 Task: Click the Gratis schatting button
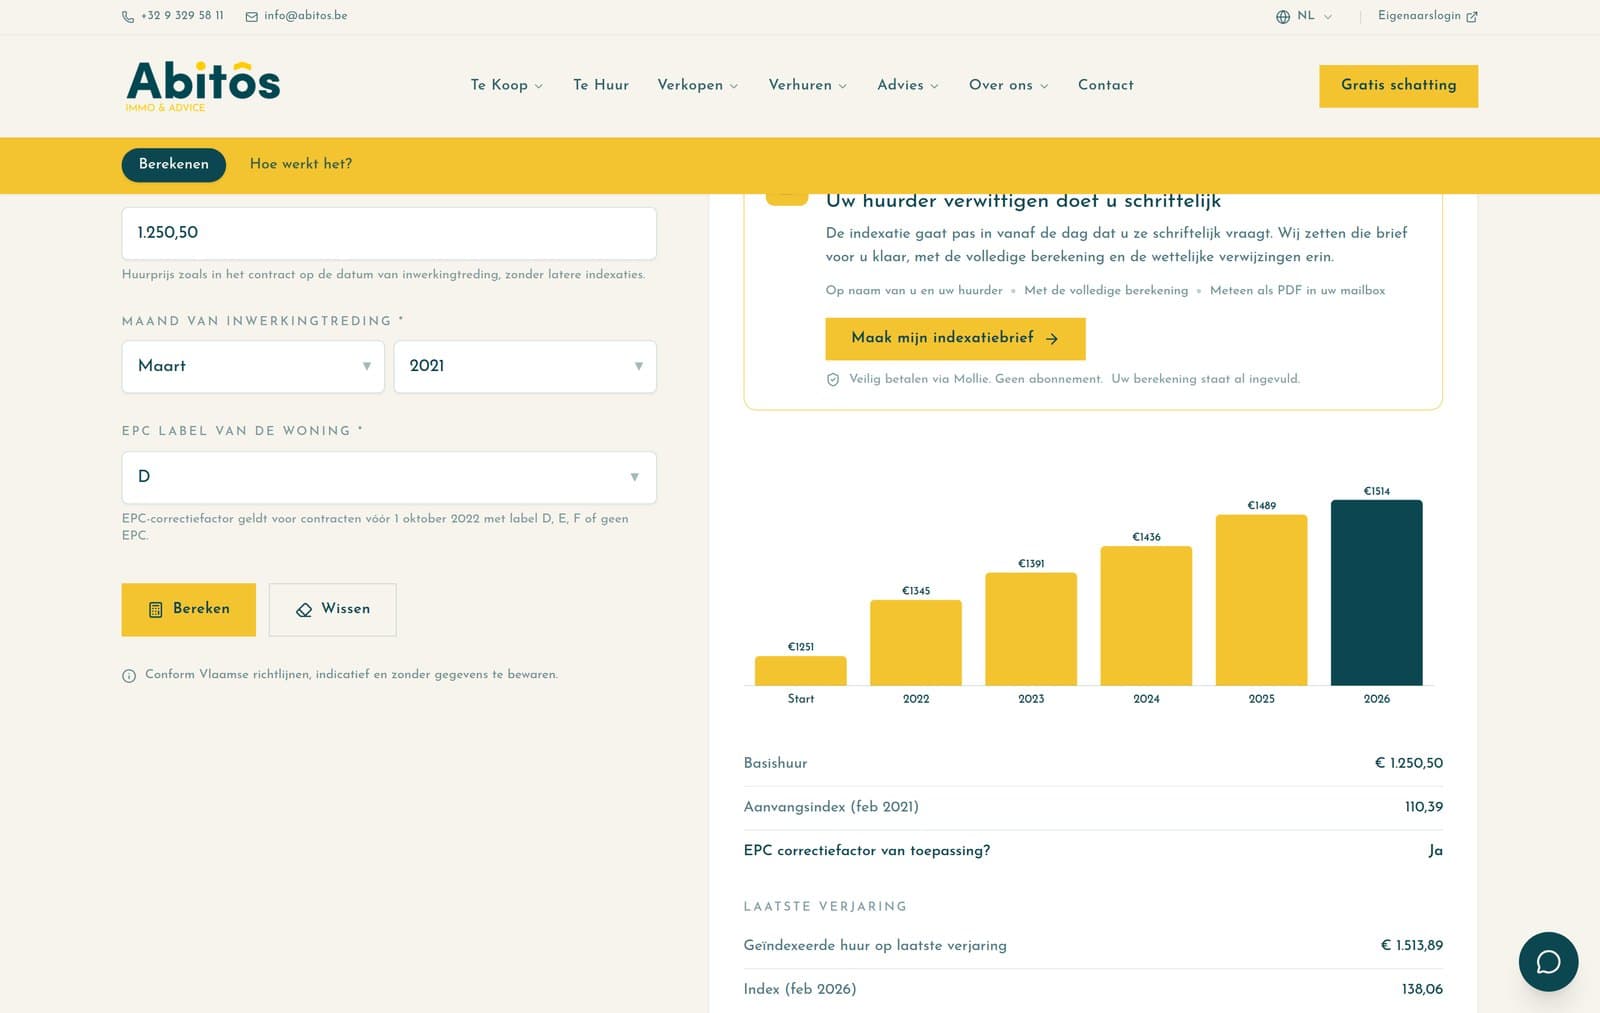point(1398,86)
